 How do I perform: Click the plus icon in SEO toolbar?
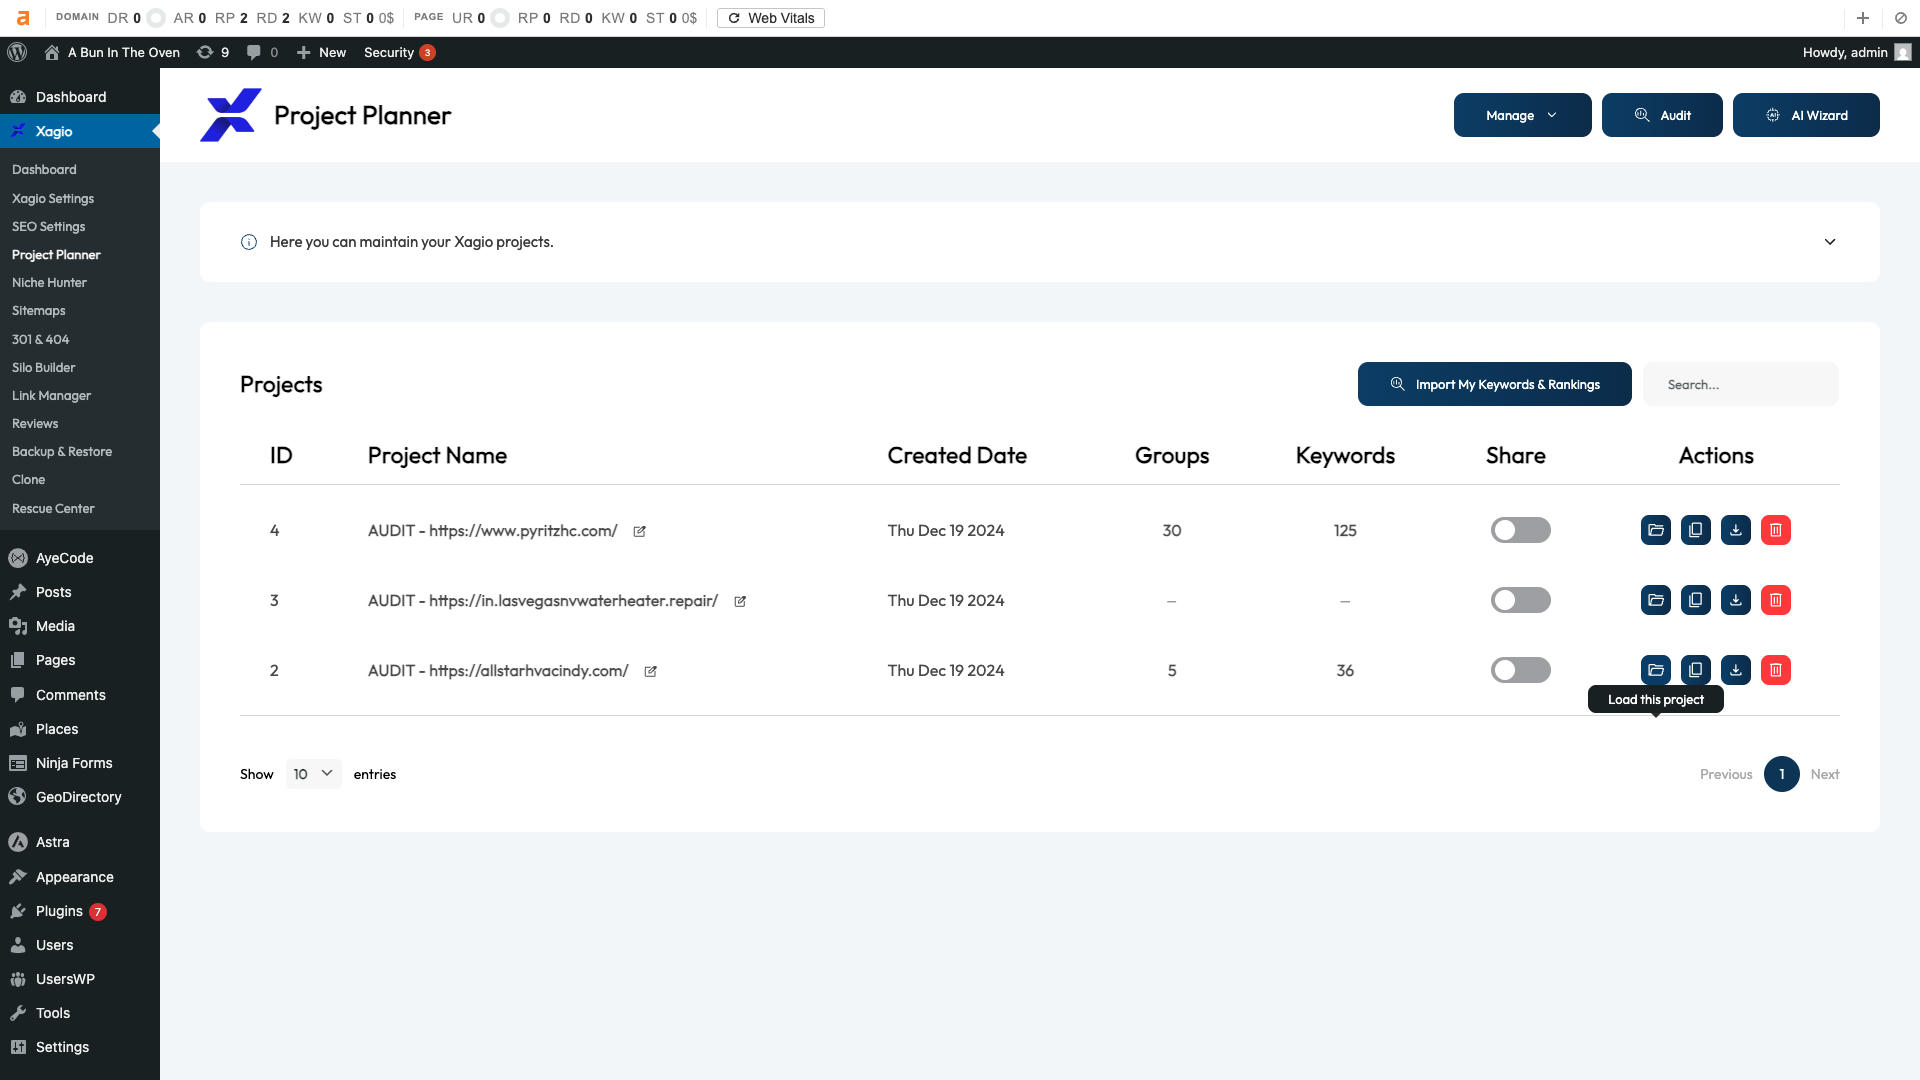(x=1863, y=18)
